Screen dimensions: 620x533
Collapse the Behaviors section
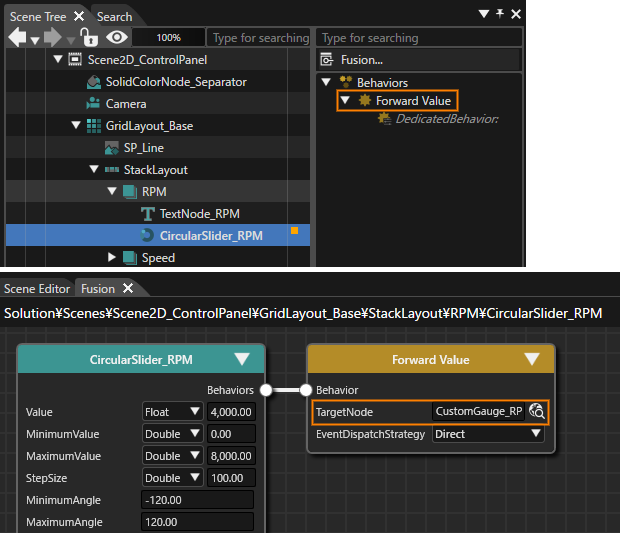click(x=326, y=82)
